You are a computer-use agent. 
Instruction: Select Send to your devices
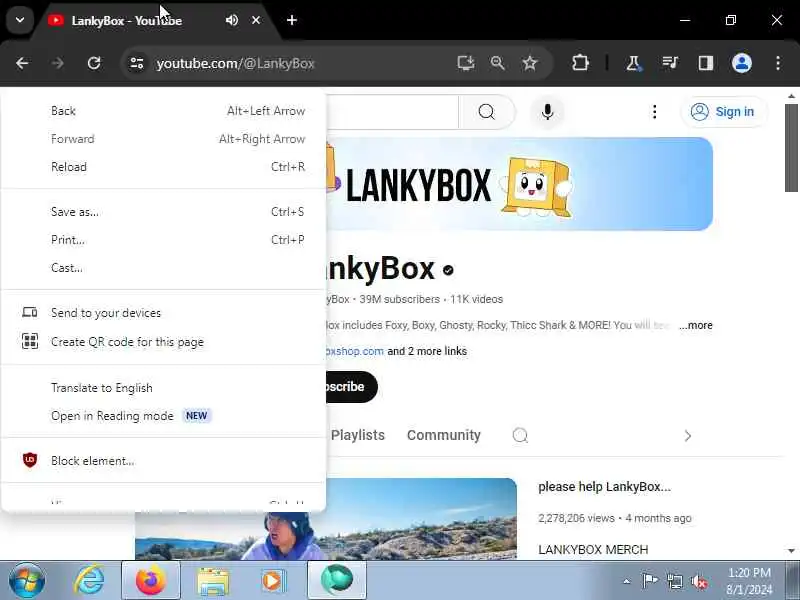(163, 313)
